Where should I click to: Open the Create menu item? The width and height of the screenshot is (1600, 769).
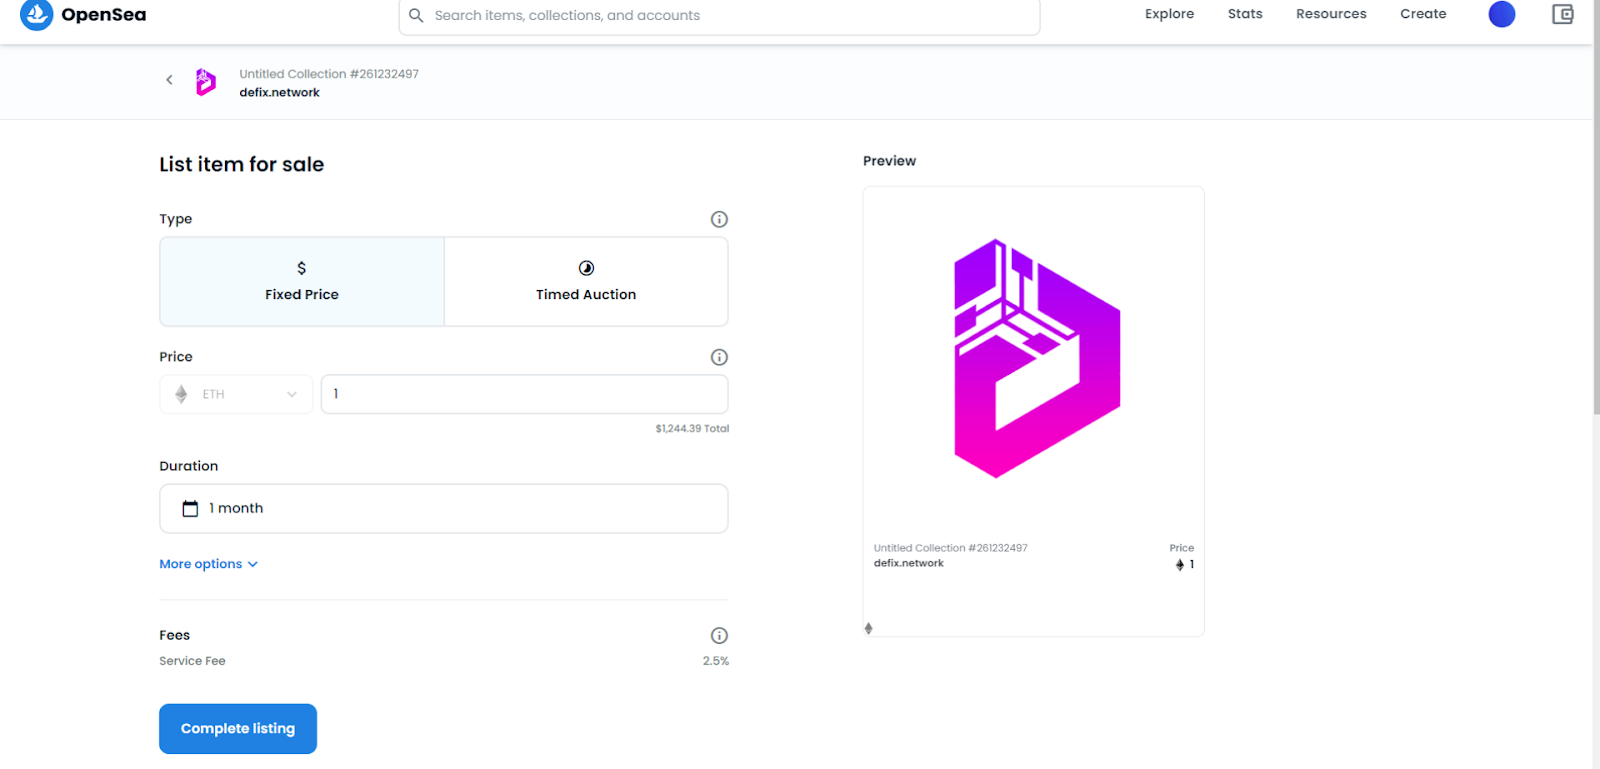(x=1423, y=14)
